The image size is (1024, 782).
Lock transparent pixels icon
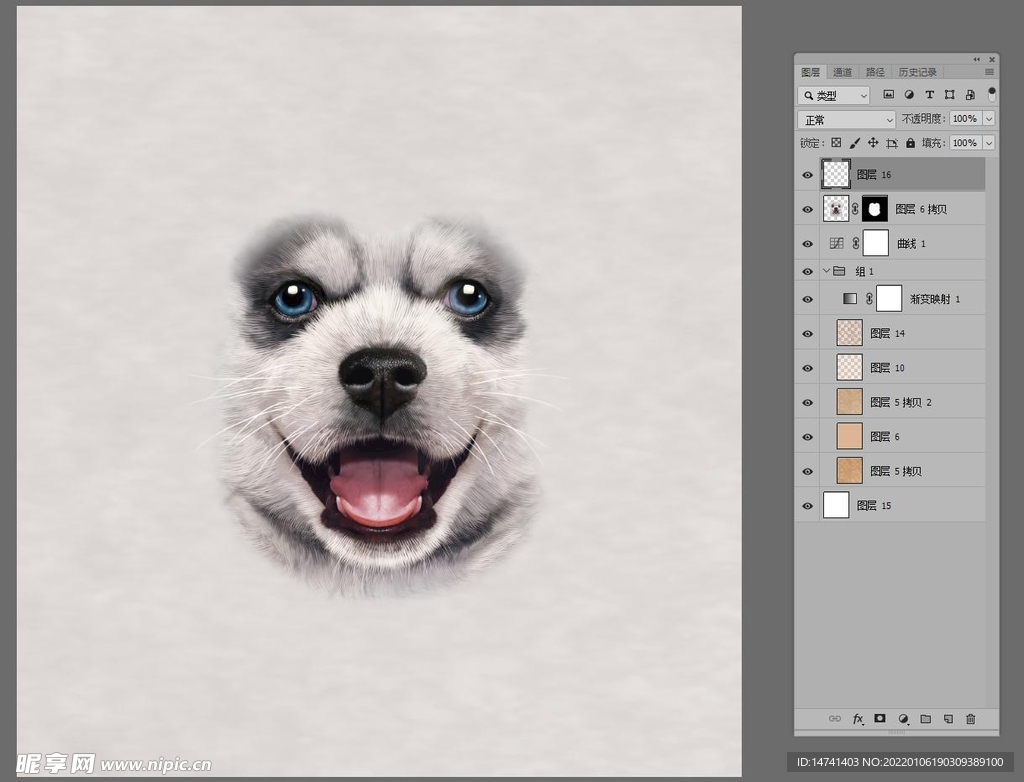[836, 143]
